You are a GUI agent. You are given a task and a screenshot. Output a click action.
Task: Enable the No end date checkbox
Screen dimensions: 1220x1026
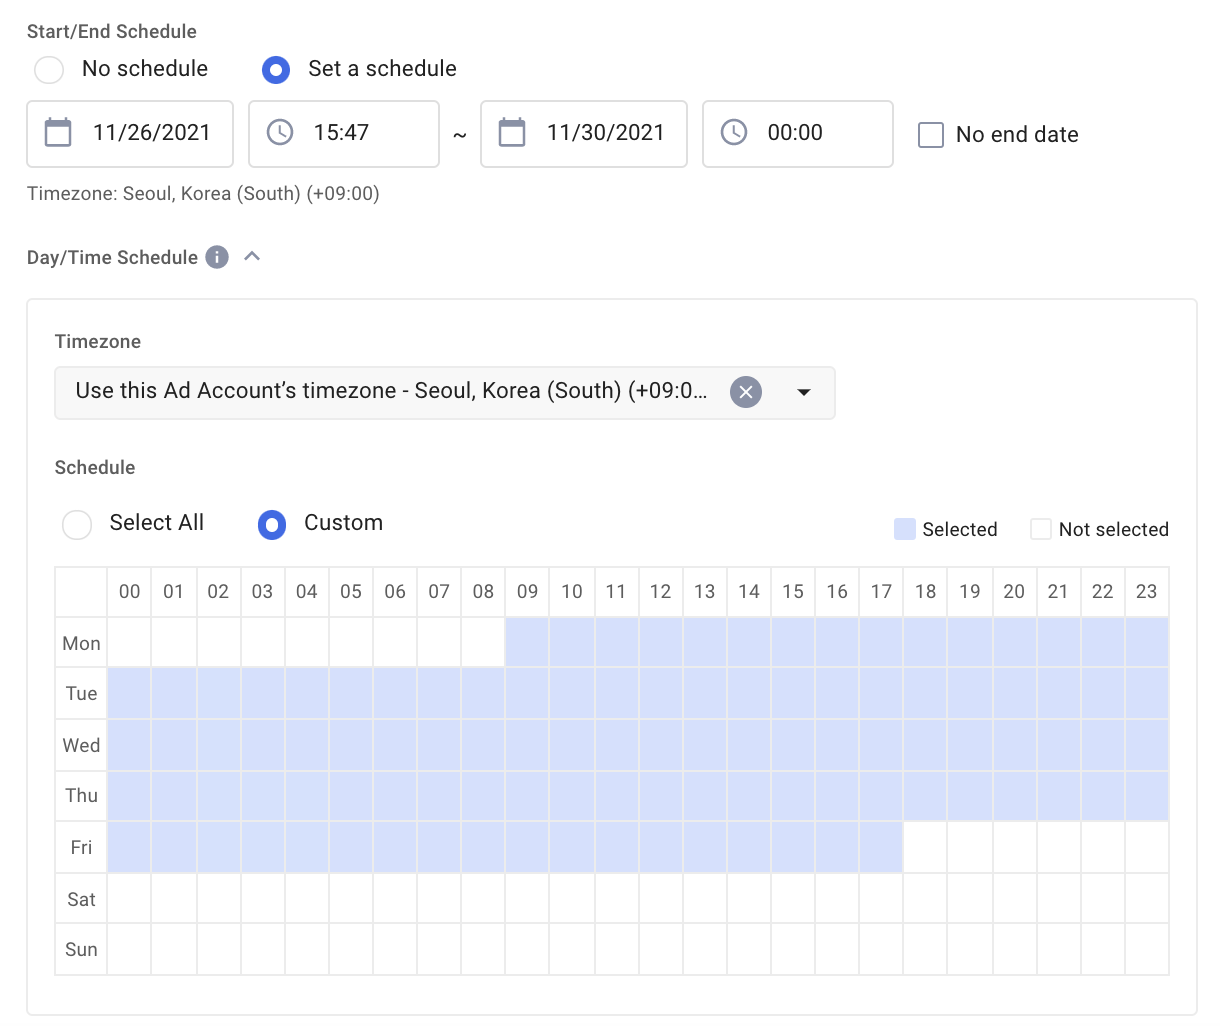tap(931, 135)
